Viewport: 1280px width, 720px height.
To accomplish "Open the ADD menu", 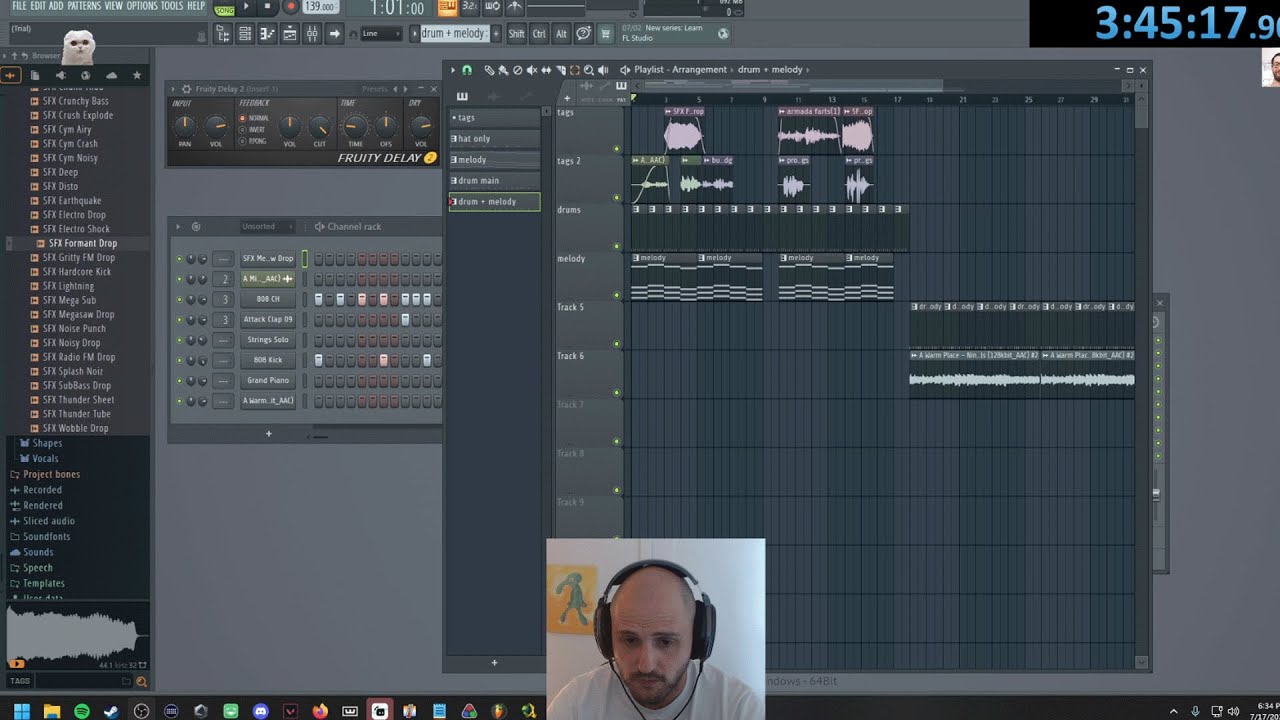I will tap(56, 6).
